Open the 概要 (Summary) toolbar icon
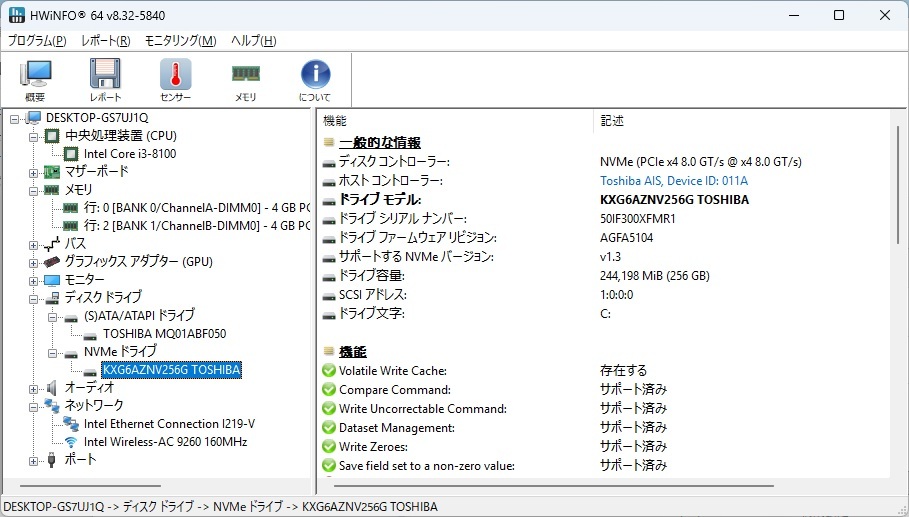This screenshot has height=517, width=909. click(x=35, y=80)
